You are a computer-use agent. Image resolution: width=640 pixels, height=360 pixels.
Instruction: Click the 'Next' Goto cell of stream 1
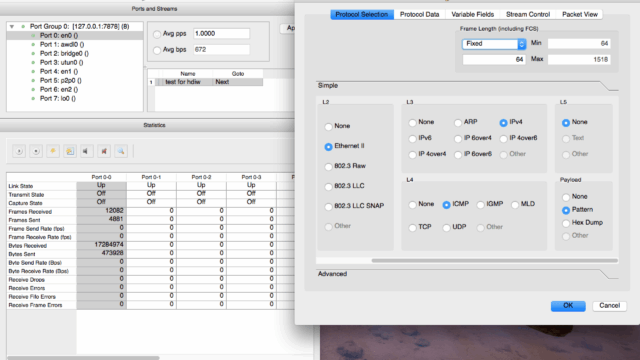(x=238, y=82)
